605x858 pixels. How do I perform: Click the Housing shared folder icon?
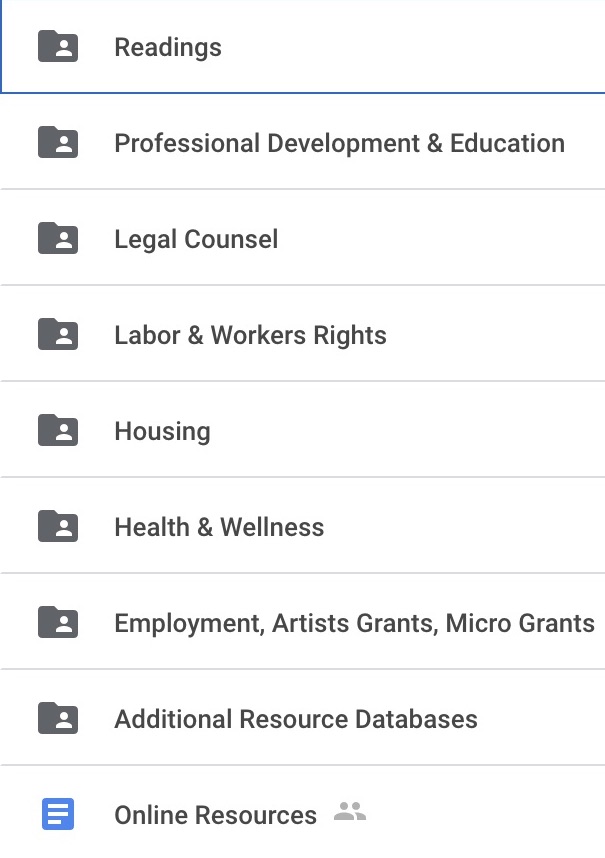pos(58,430)
